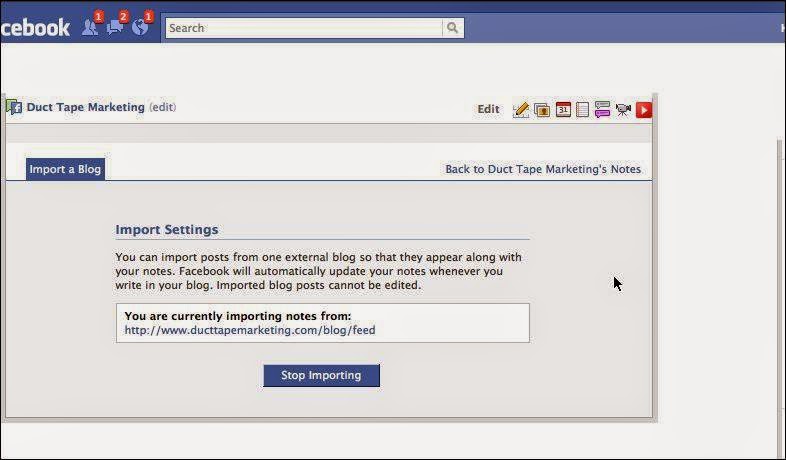Open the red YouTube play icon

tap(644, 110)
